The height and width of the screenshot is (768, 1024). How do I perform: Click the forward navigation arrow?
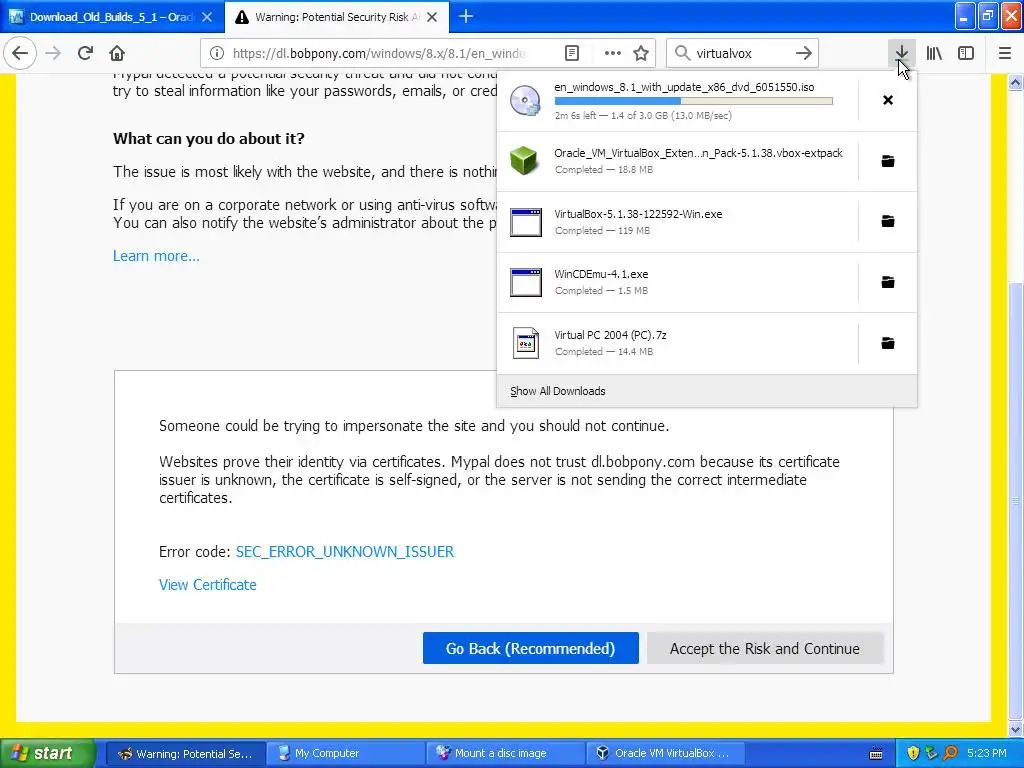click(x=54, y=53)
